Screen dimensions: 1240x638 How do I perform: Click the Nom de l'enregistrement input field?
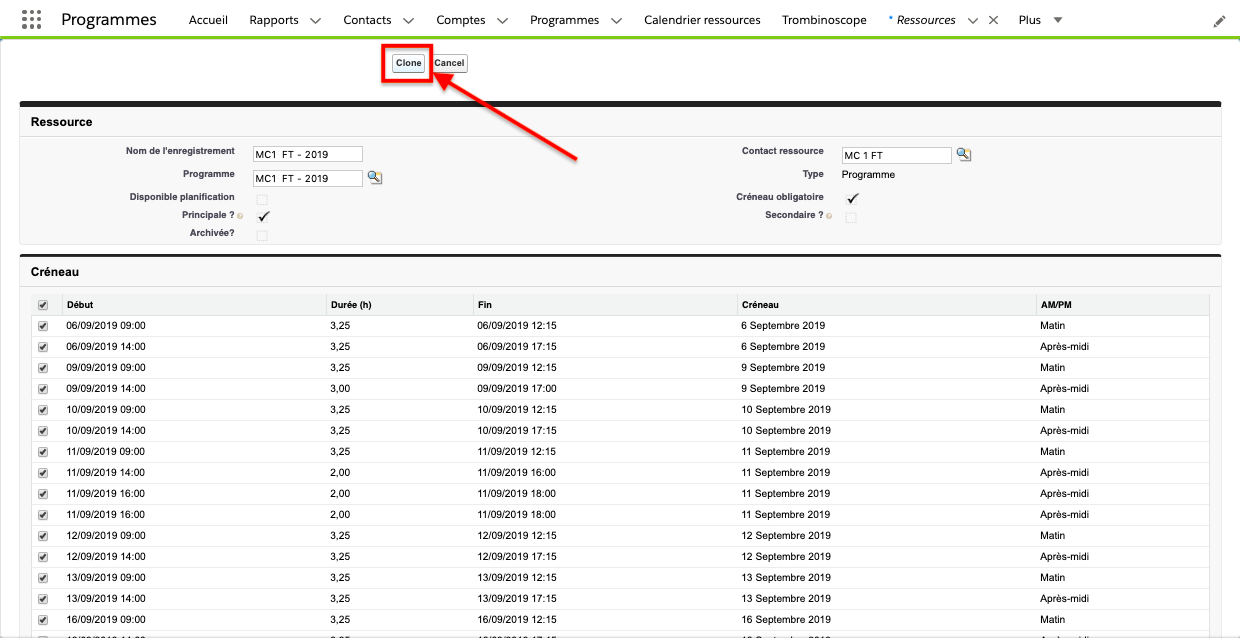click(x=307, y=154)
